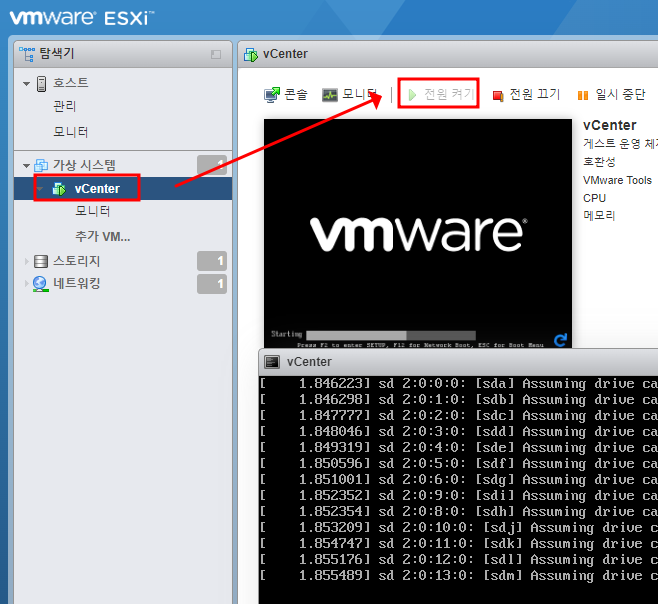Click the Storage icon in navigator

(x=41, y=261)
